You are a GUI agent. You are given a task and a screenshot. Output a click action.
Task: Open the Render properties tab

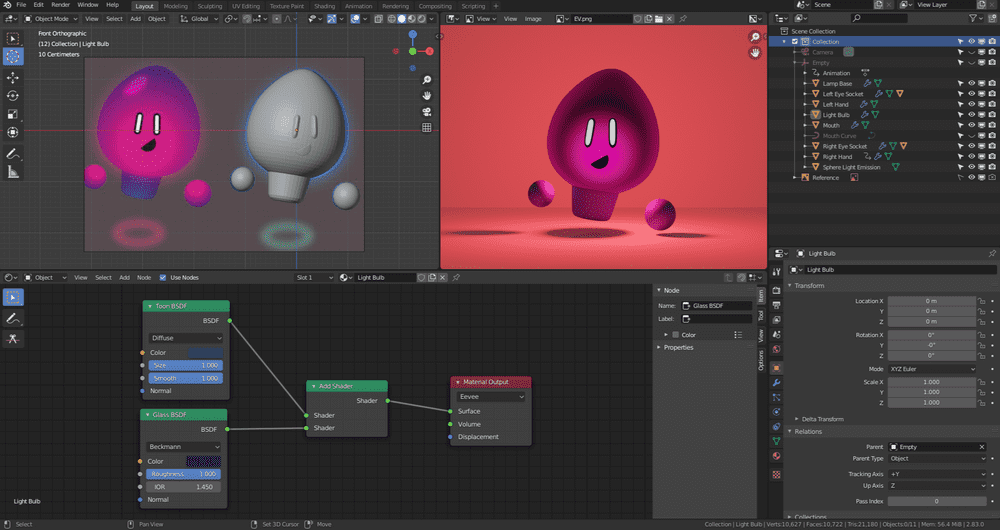[776, 290]
